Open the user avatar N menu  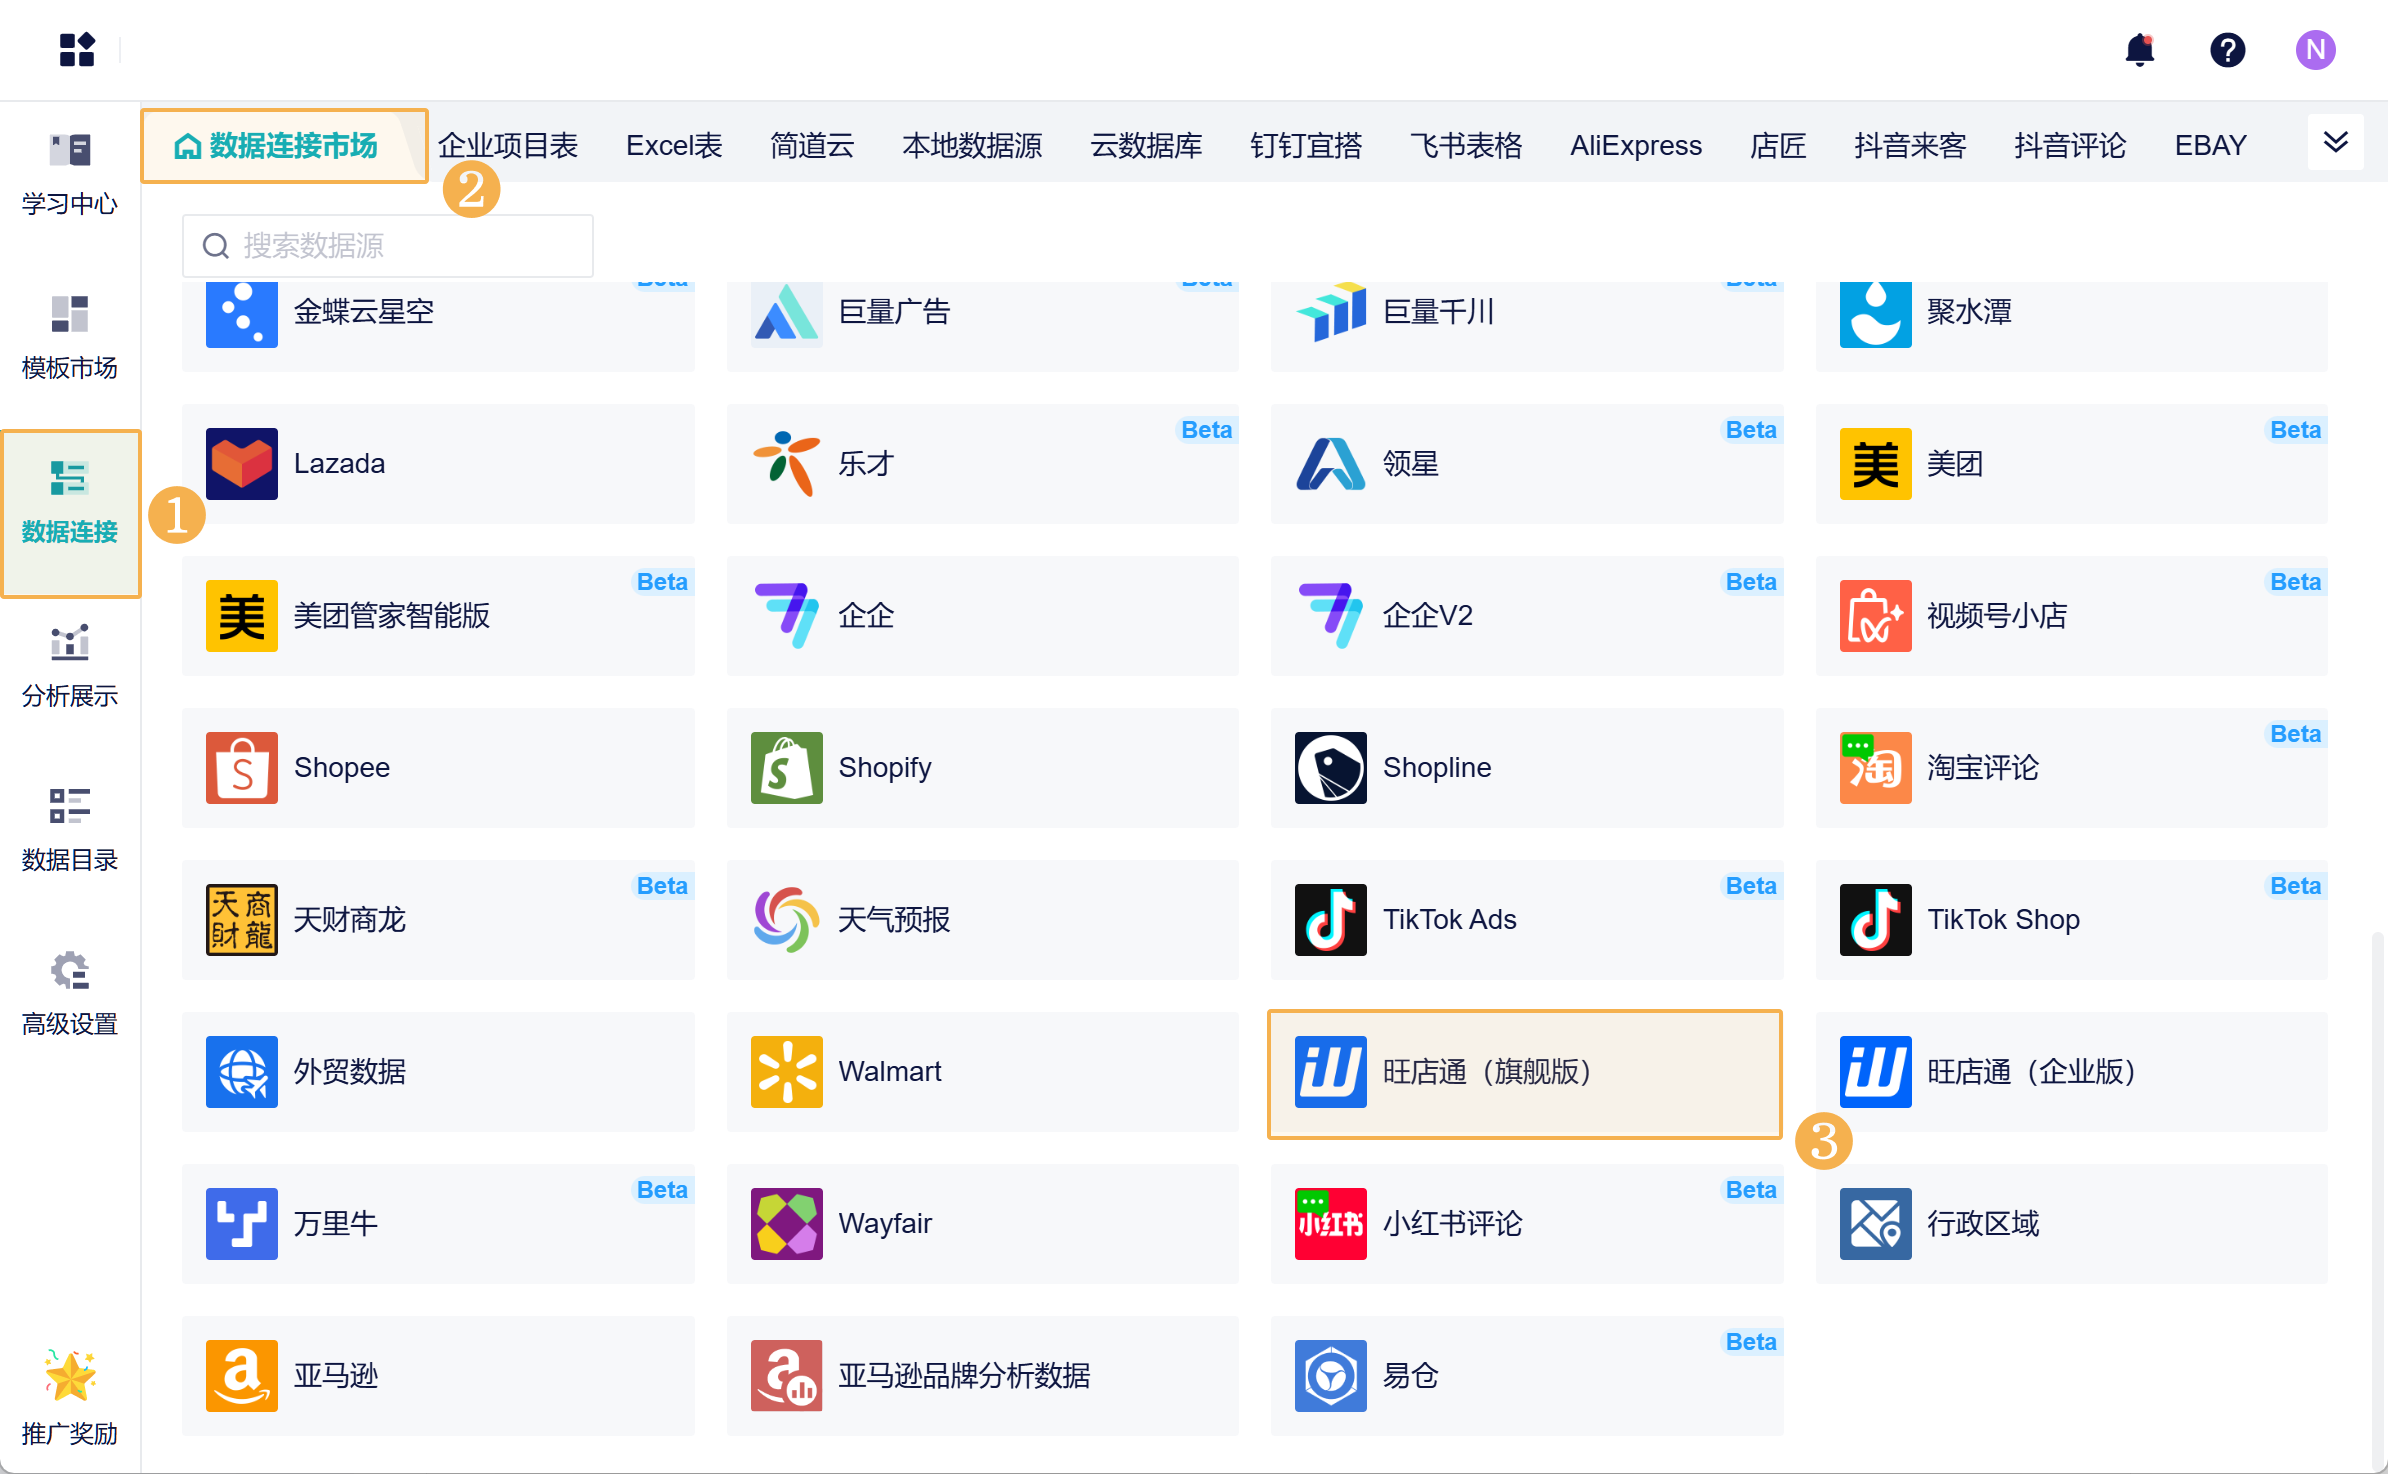(2315, 50)
